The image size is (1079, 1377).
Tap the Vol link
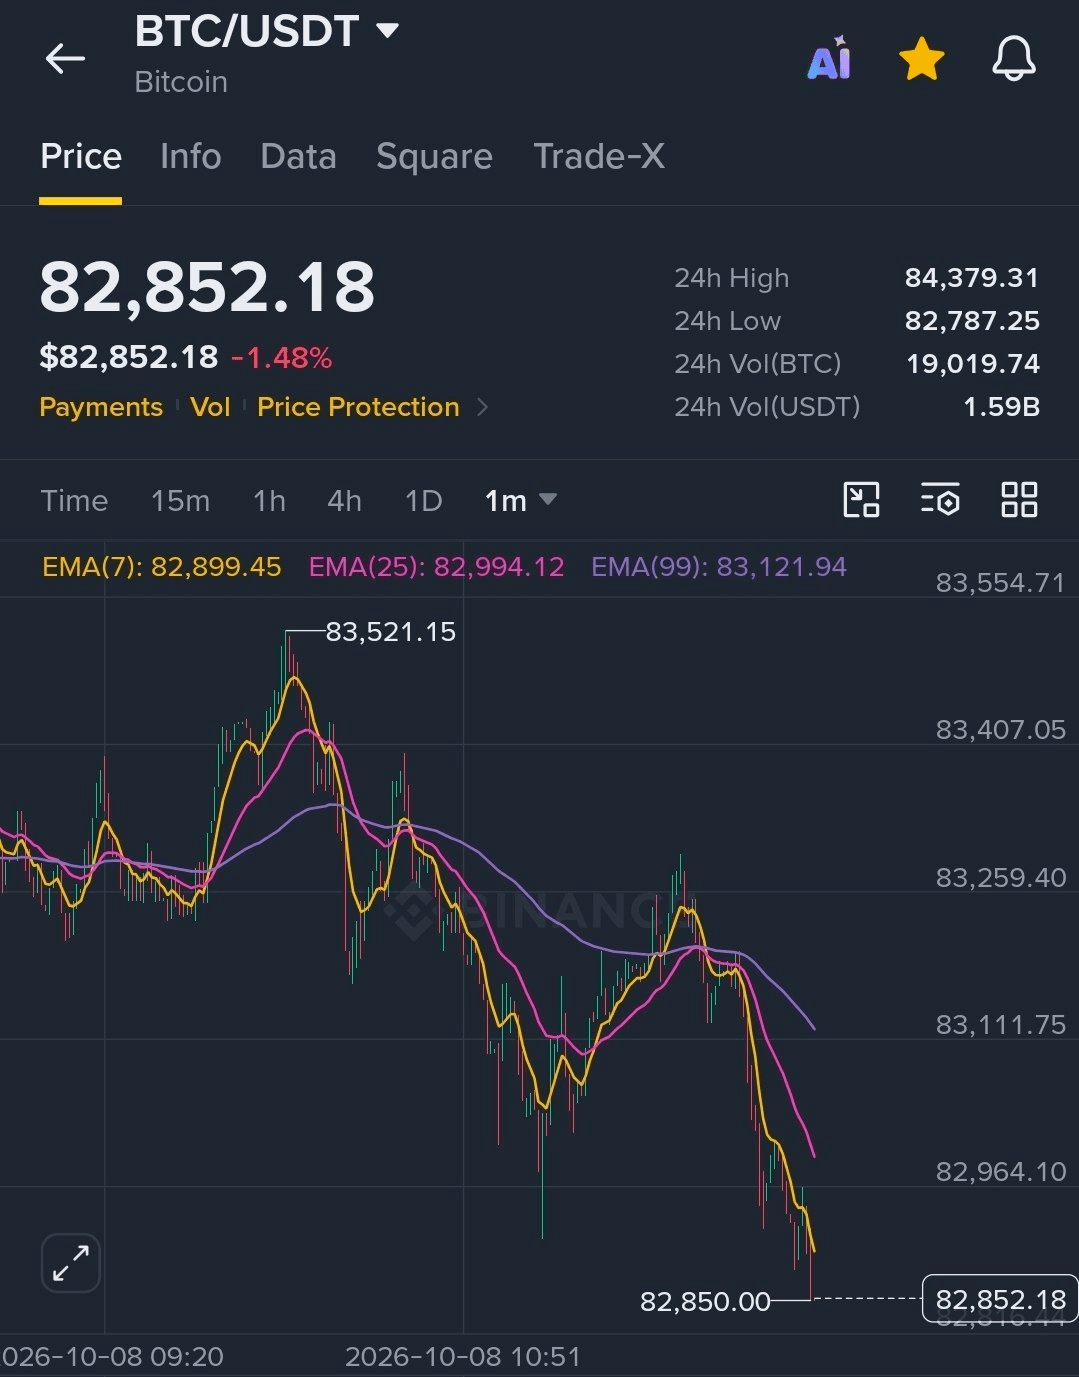pos(210,407)
